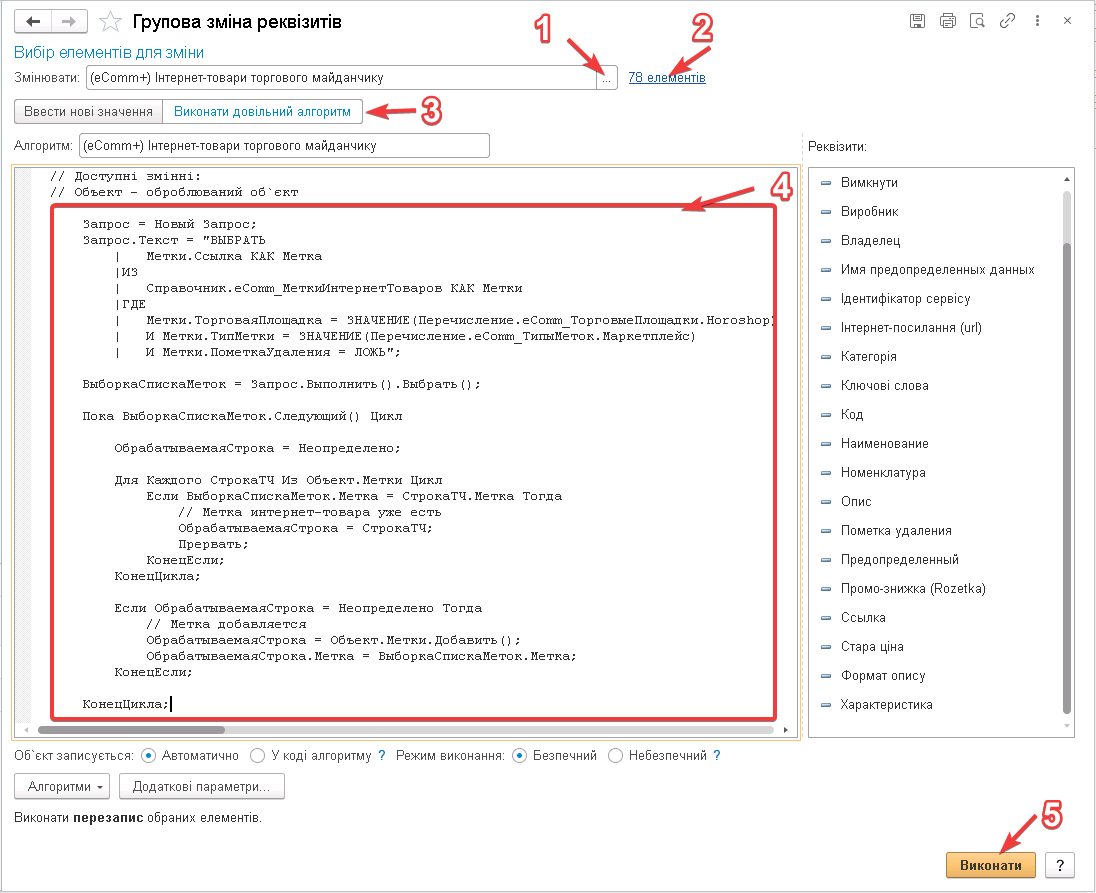Open the 'Алгоритми' dropdown button
The image size is (1096, 893).
(x=62, y=787)
